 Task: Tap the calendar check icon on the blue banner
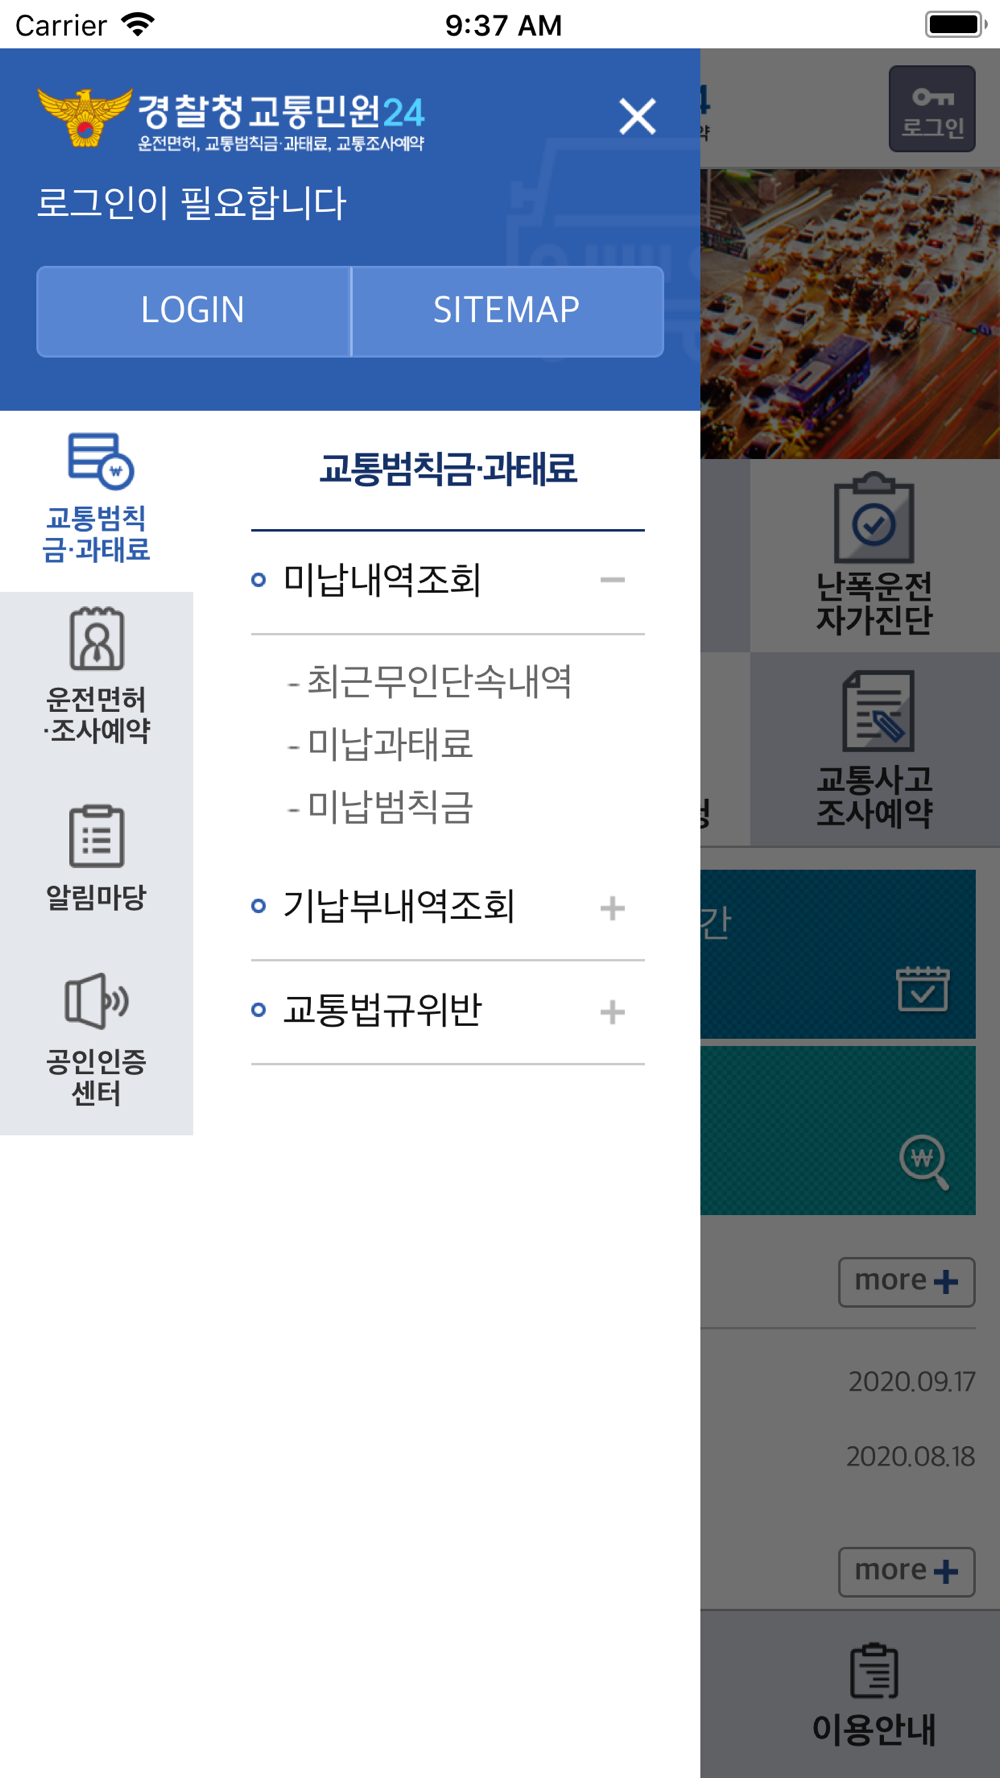(x=922, y=988)
